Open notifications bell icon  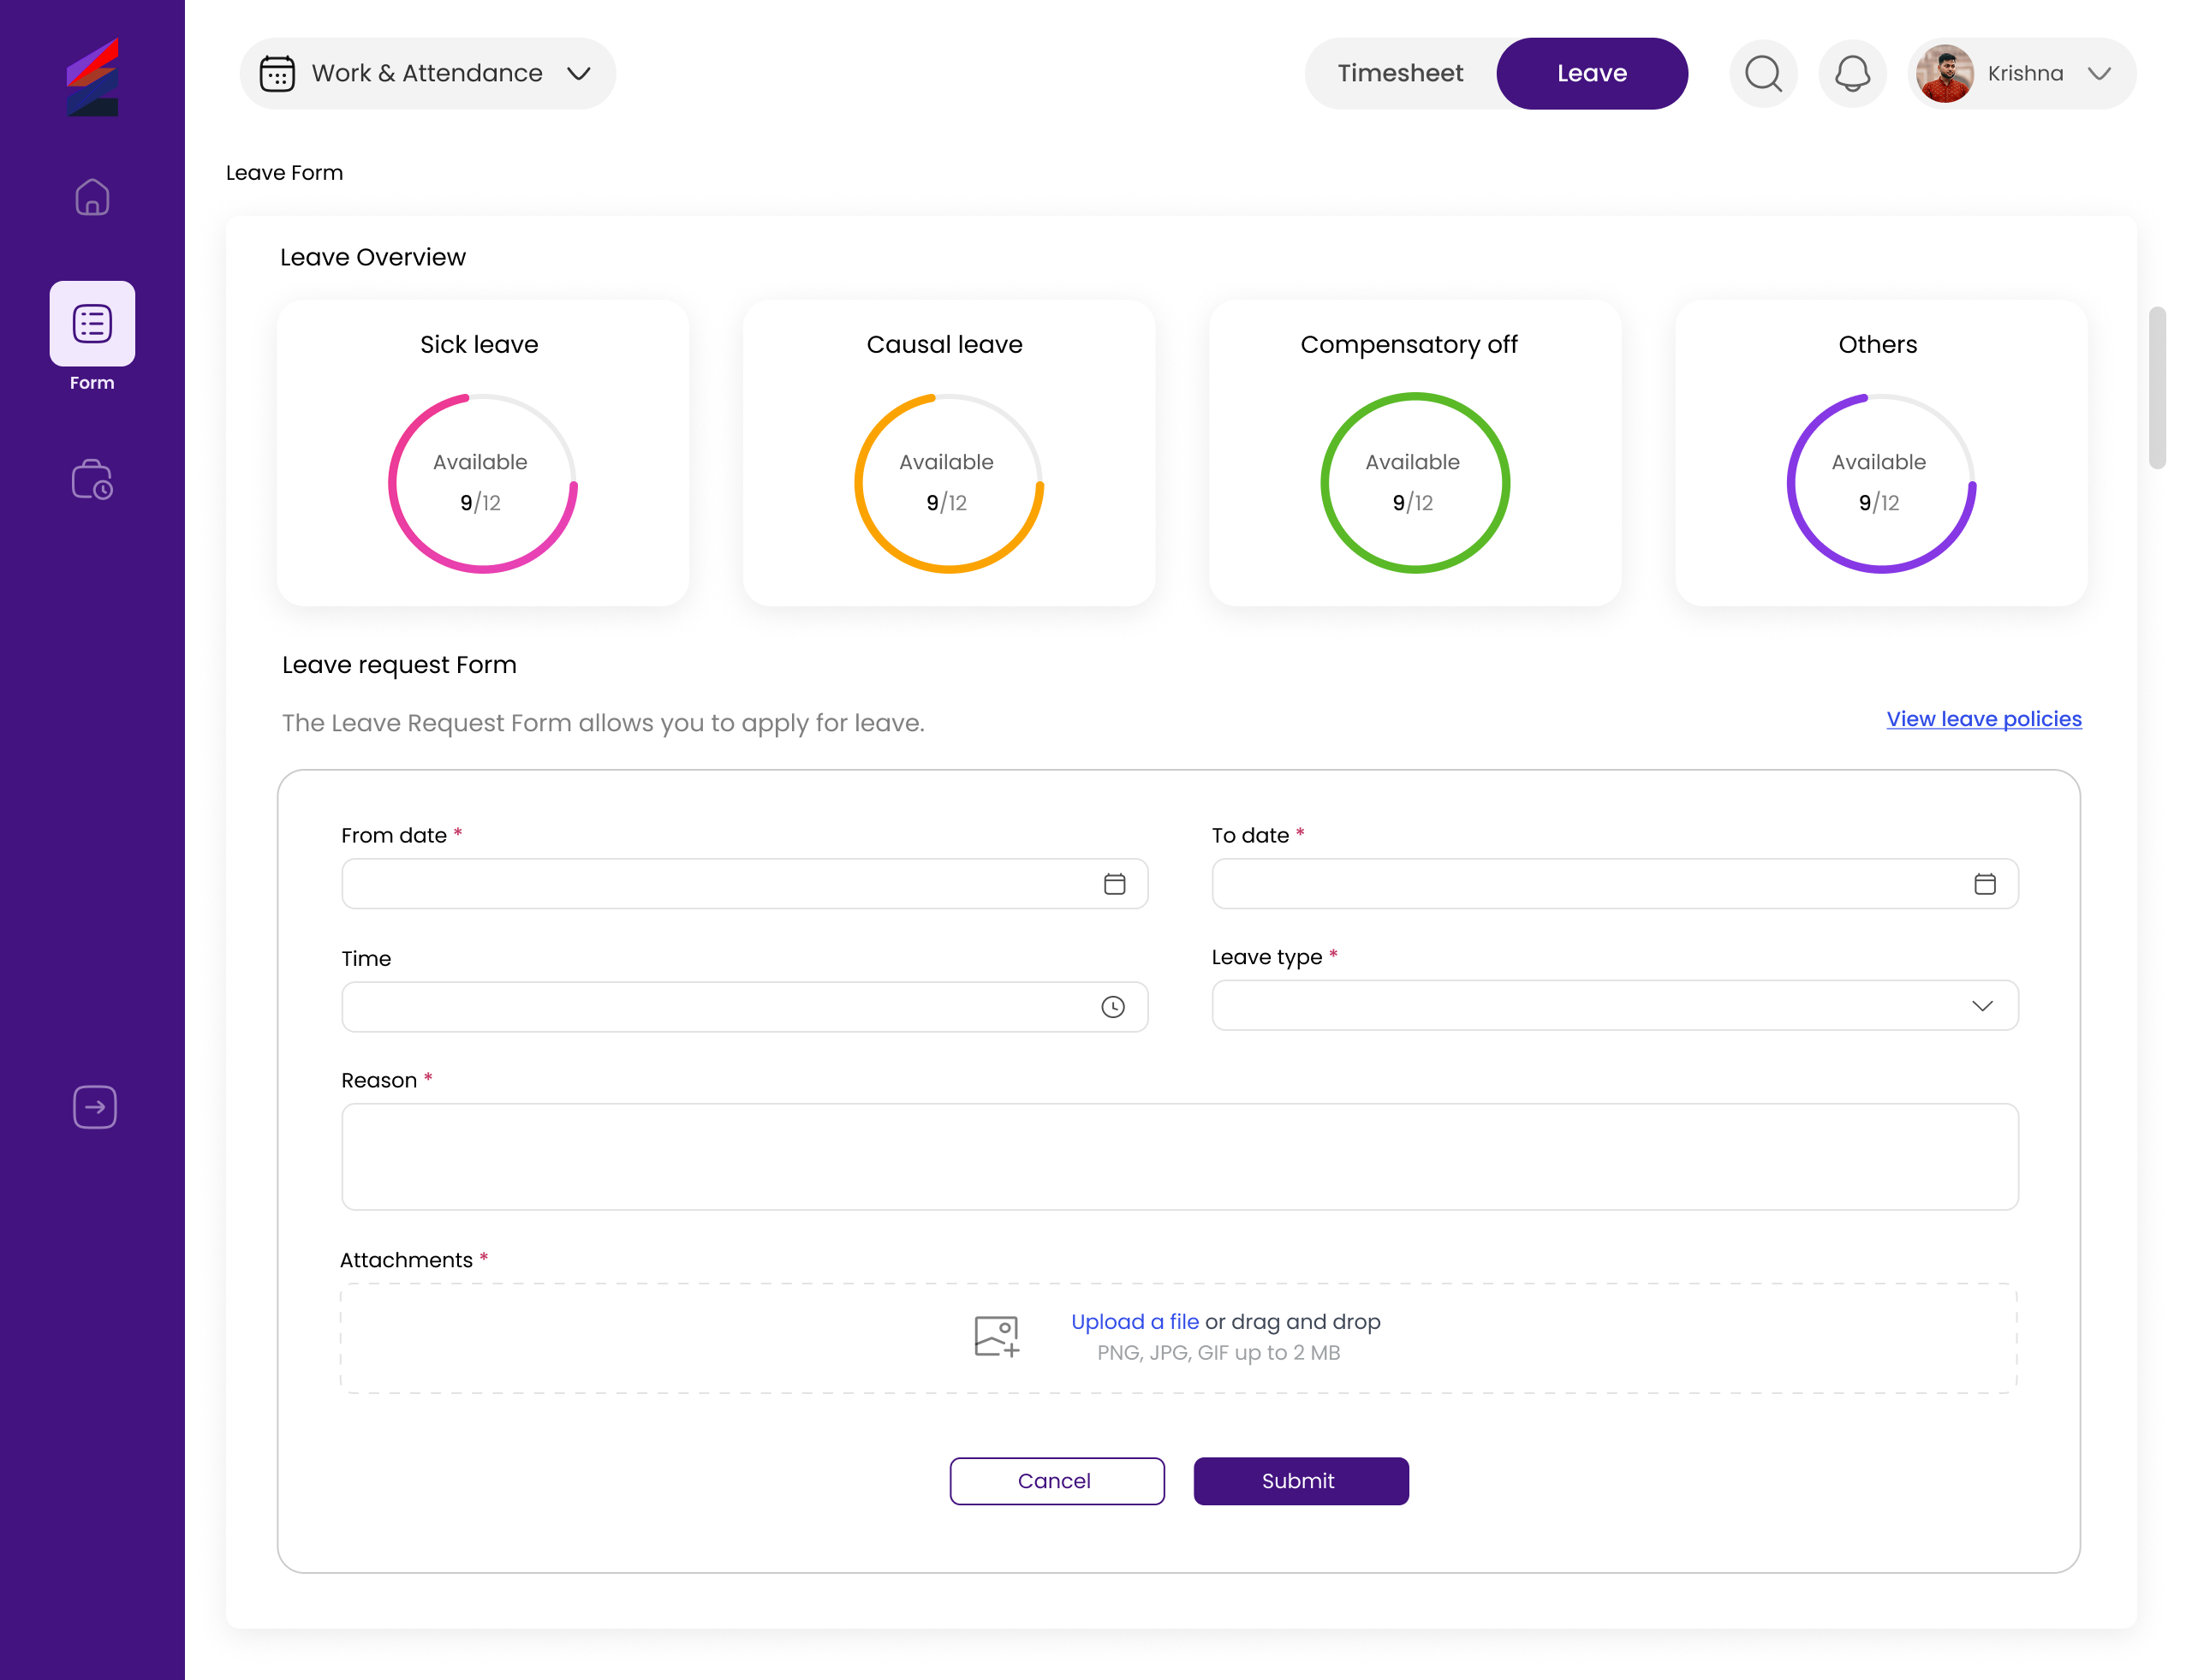click(1852, 74)
